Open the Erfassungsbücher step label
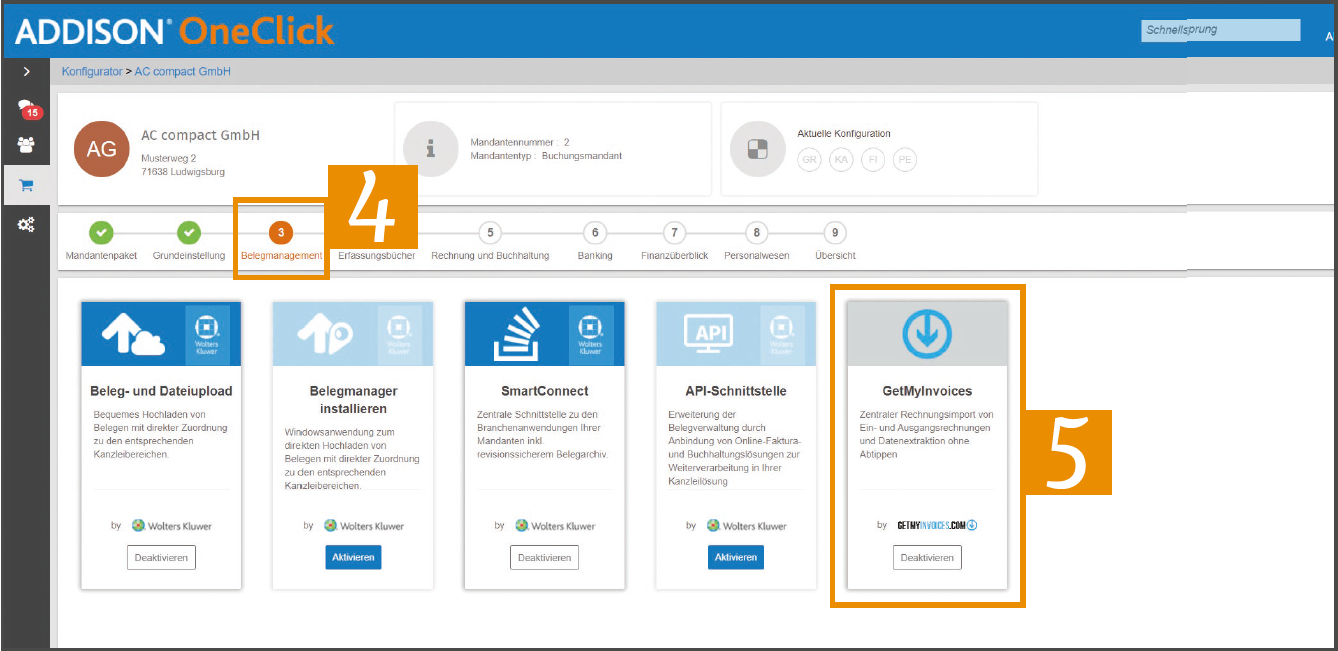1338x651 pixels. point(377,255)
